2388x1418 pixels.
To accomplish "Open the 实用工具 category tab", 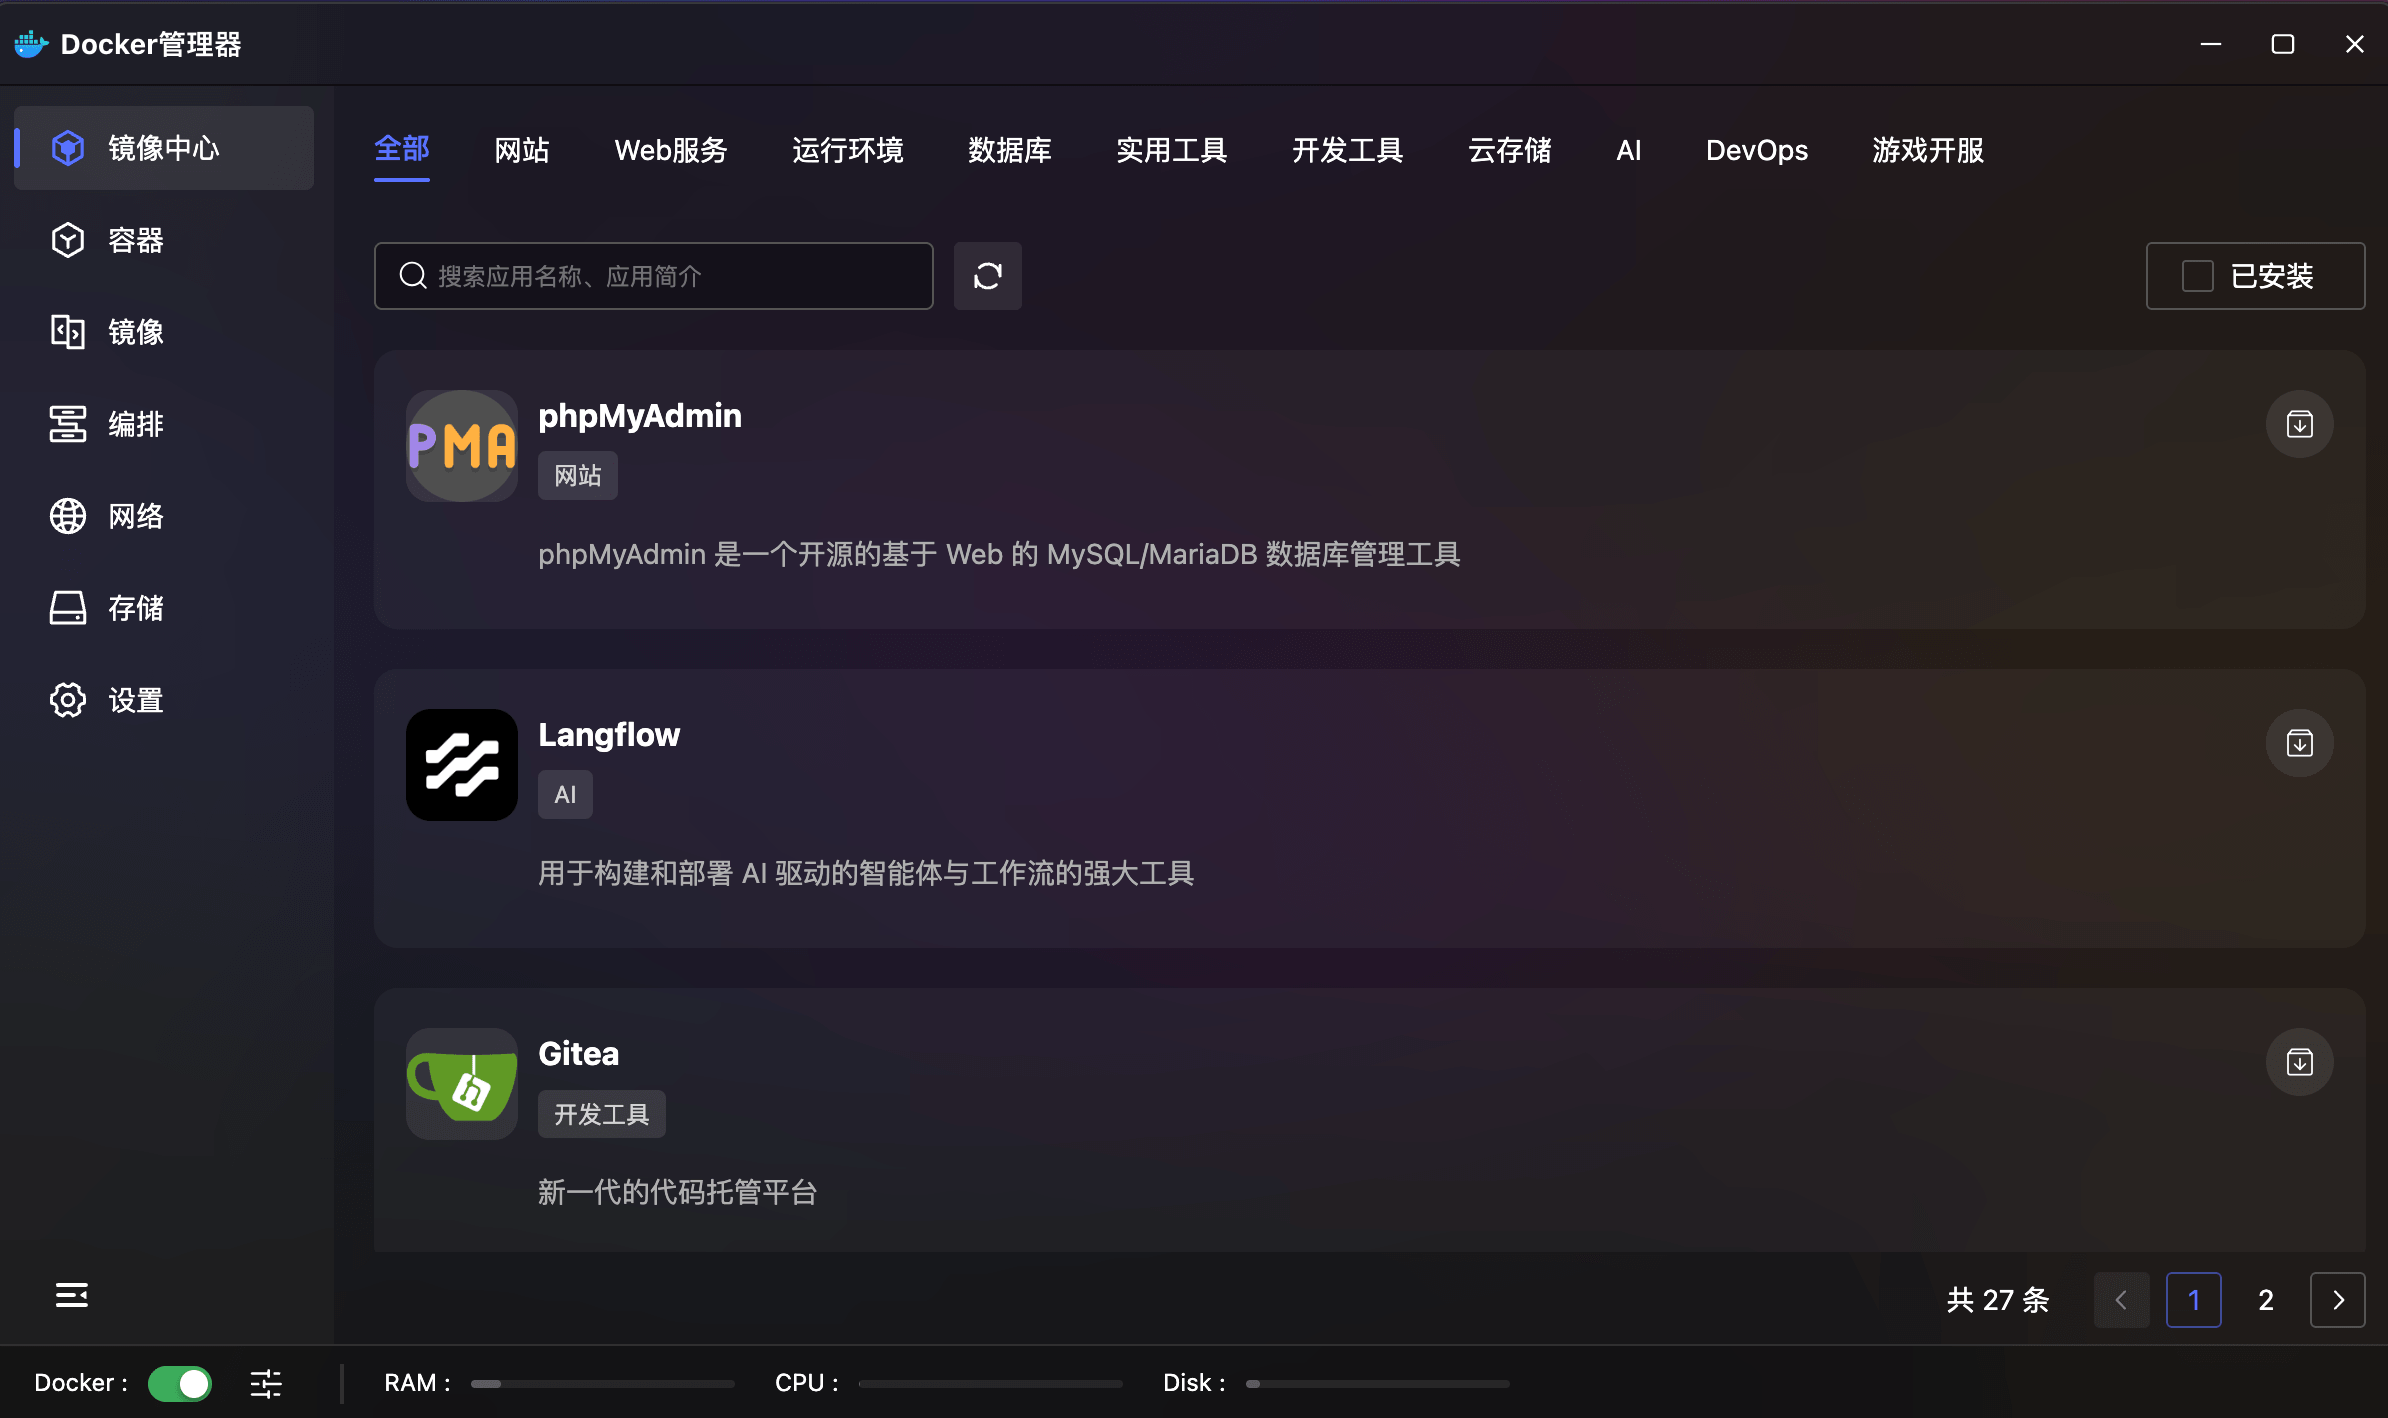I will click(x=1172, y=150).
